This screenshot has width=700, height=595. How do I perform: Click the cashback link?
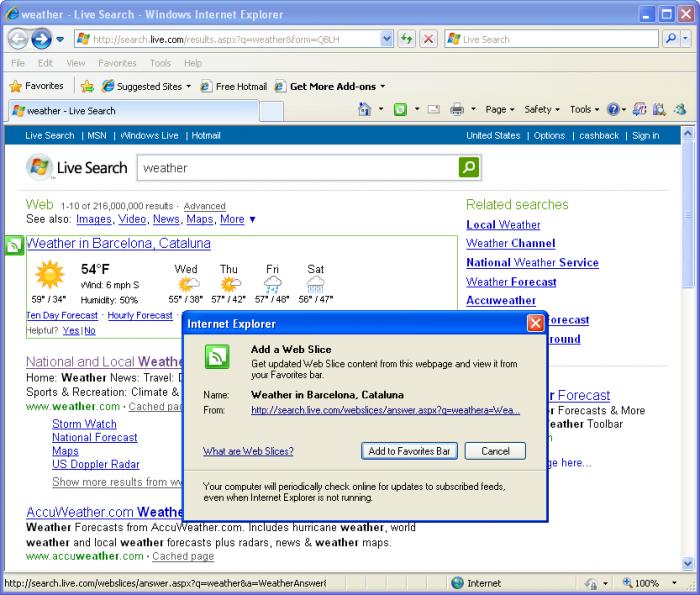pos(599,135)
